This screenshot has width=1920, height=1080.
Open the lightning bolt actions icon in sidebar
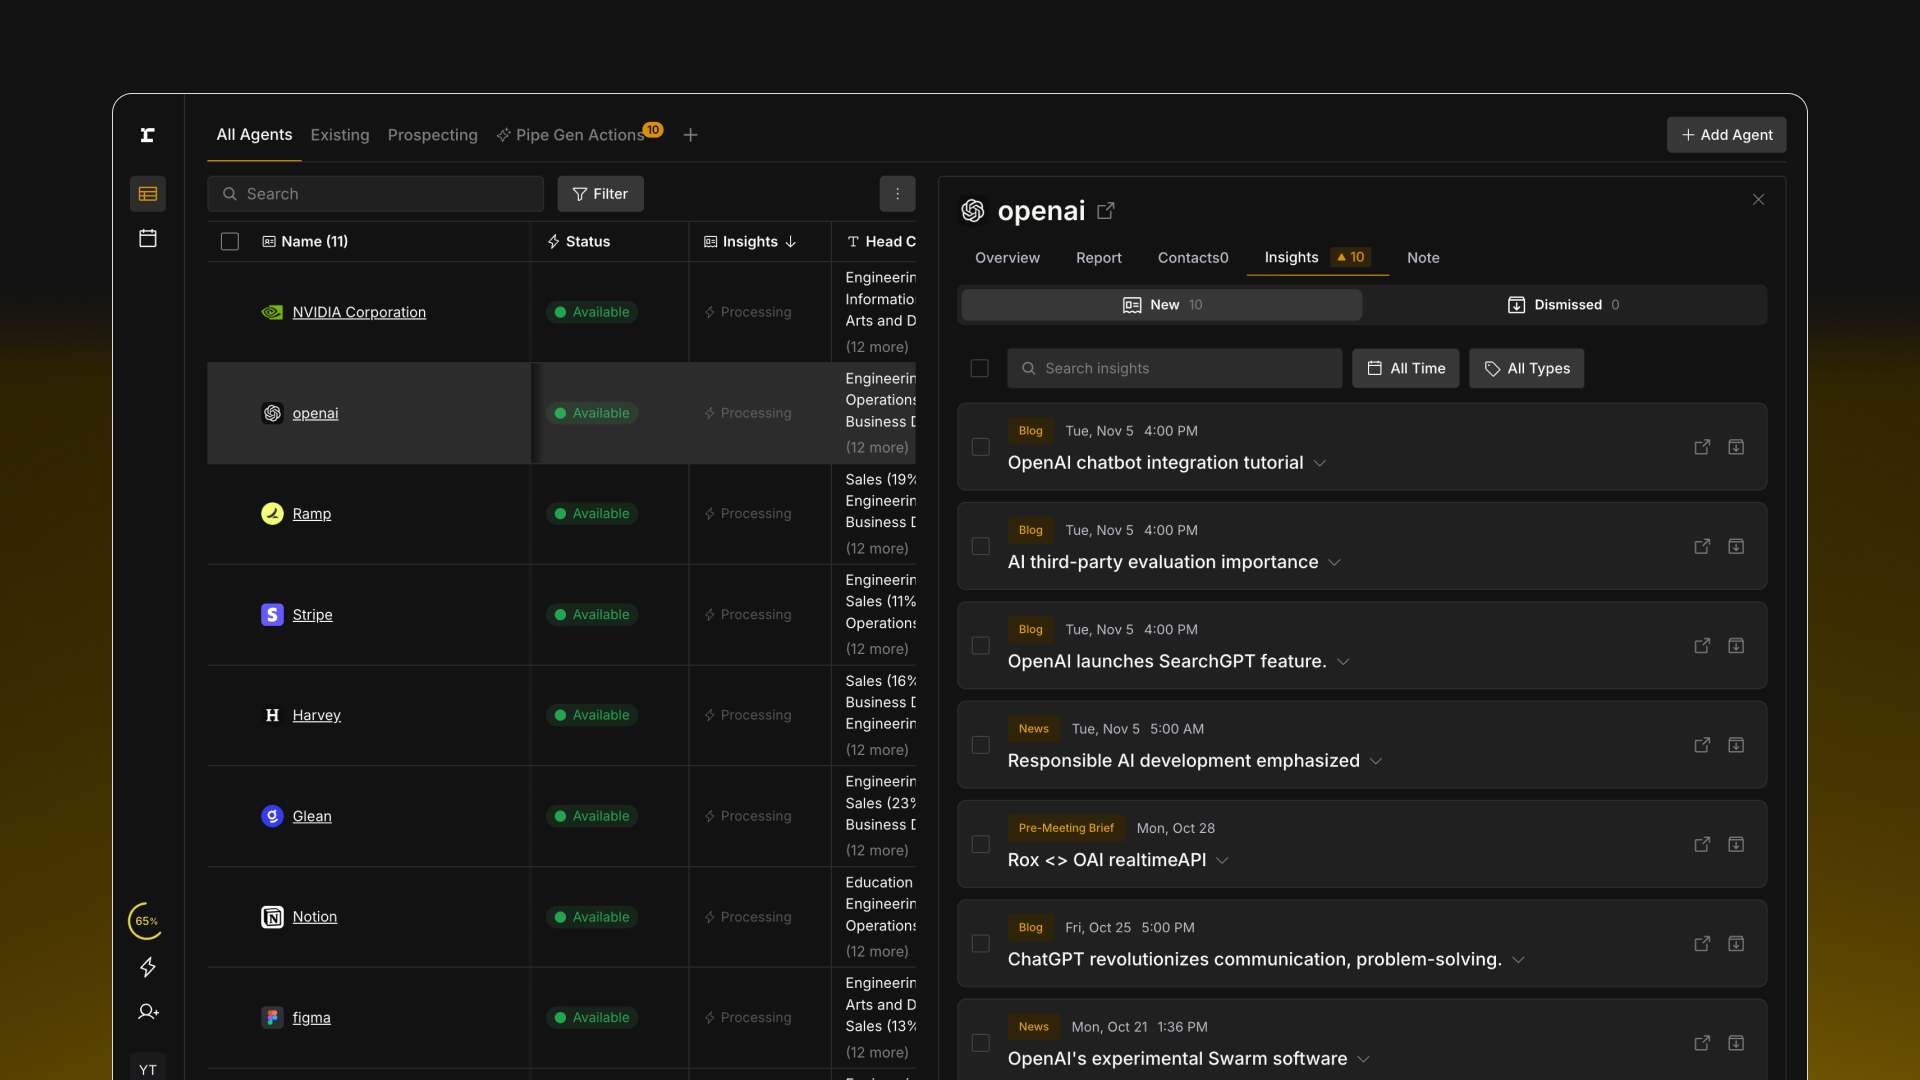pos(148,967)
